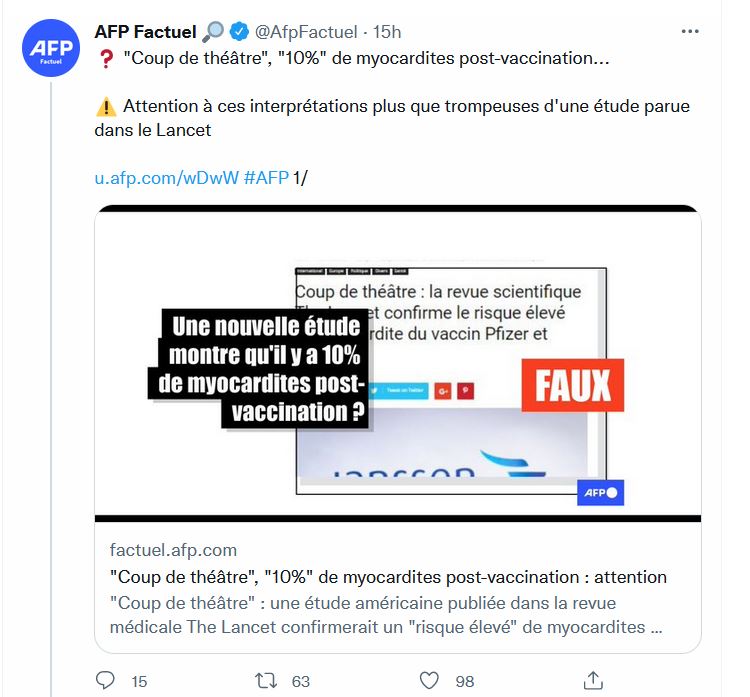Click the link card description text
This screenshot has height=697, width=750.
point(386,615)
